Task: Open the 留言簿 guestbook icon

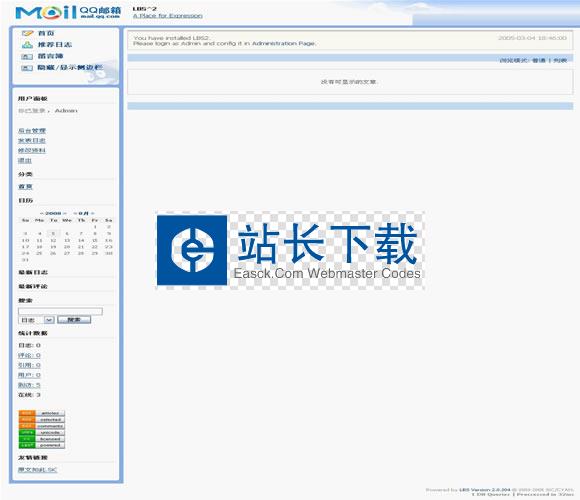Action: [x=27, y=57]
